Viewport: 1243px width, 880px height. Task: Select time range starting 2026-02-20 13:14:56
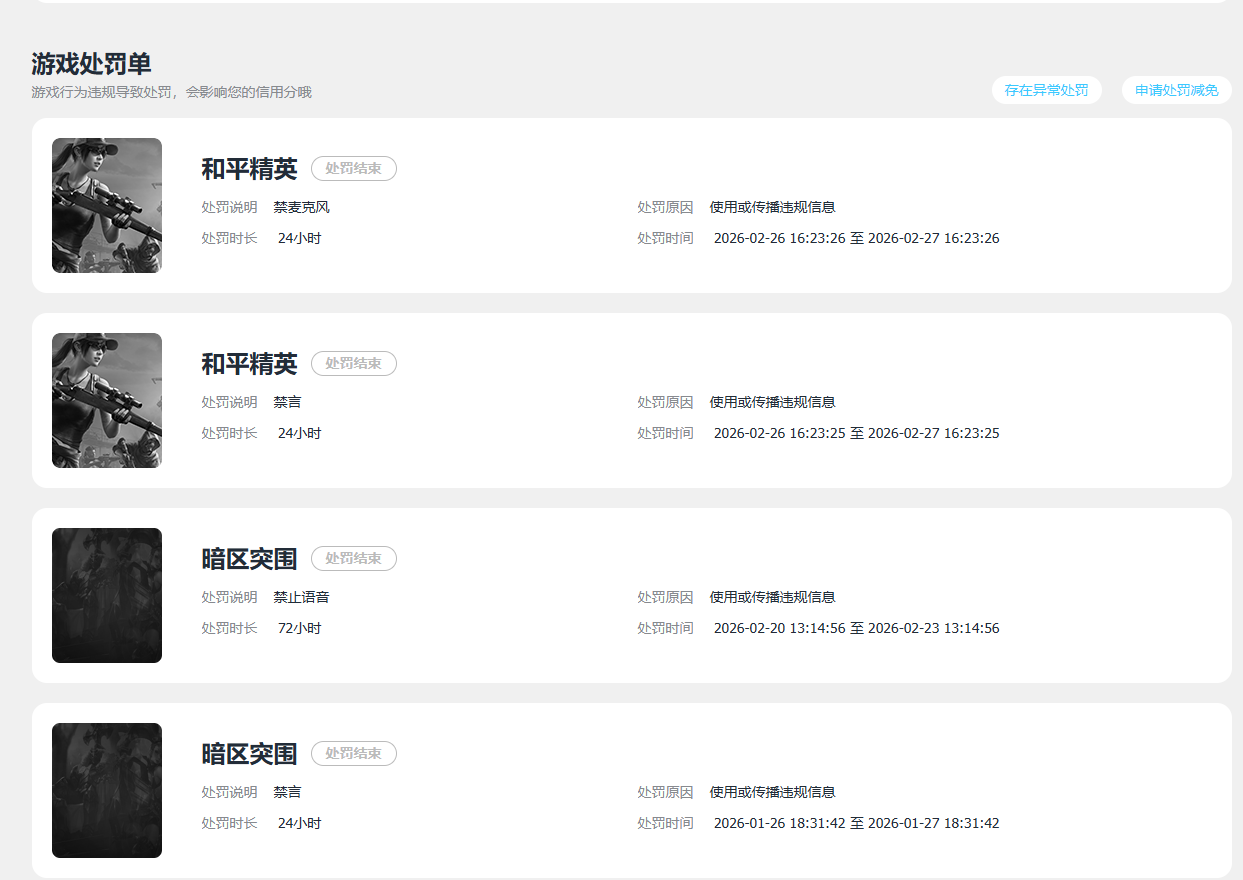(857, 629)
